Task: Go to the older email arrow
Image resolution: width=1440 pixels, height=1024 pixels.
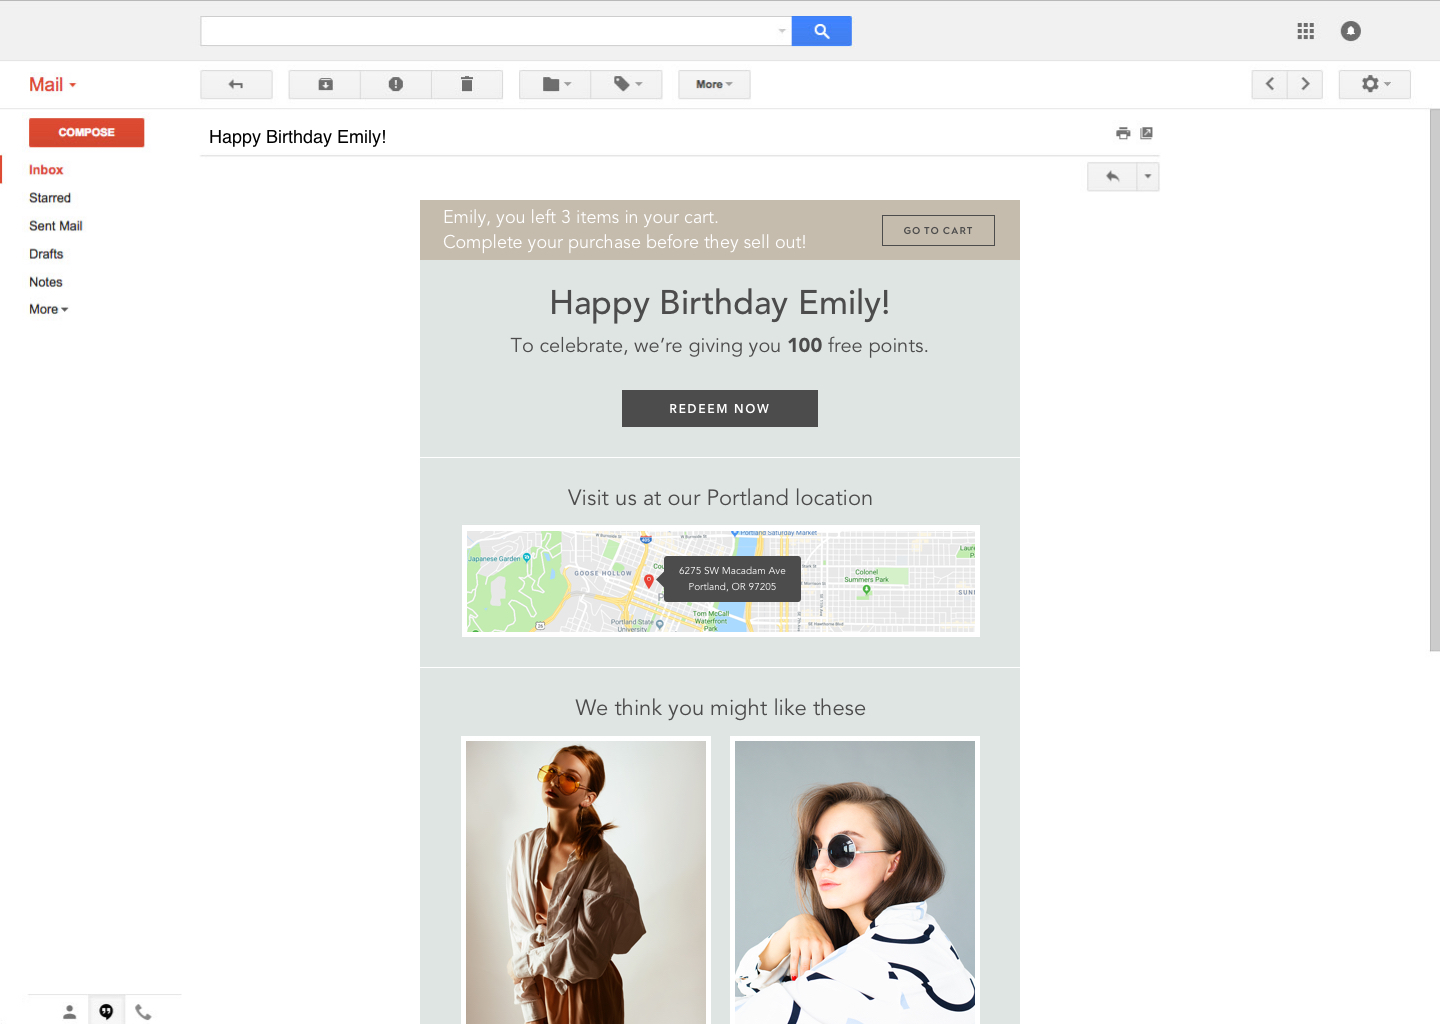Action: click(1305, 84)
